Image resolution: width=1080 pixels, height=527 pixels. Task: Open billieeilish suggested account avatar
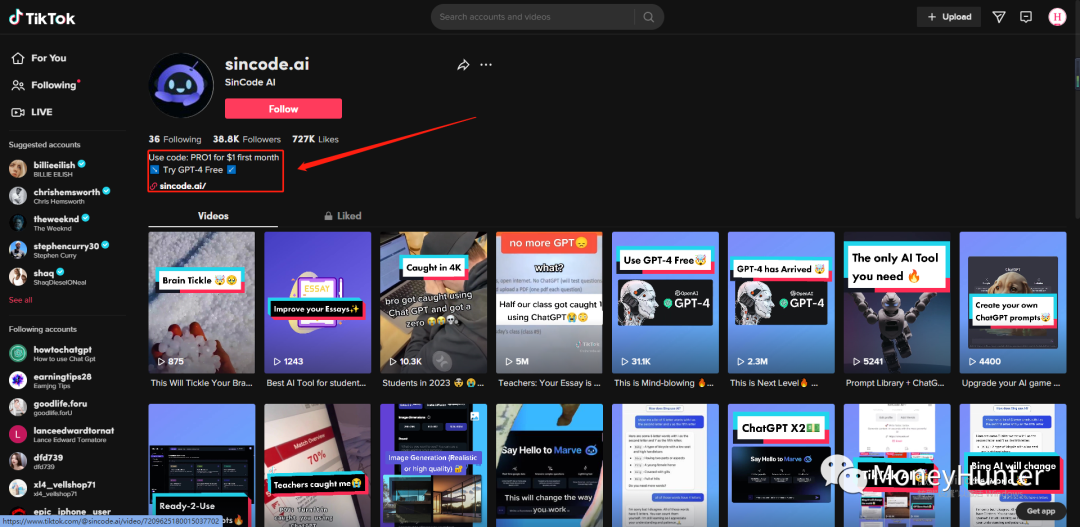18,169
